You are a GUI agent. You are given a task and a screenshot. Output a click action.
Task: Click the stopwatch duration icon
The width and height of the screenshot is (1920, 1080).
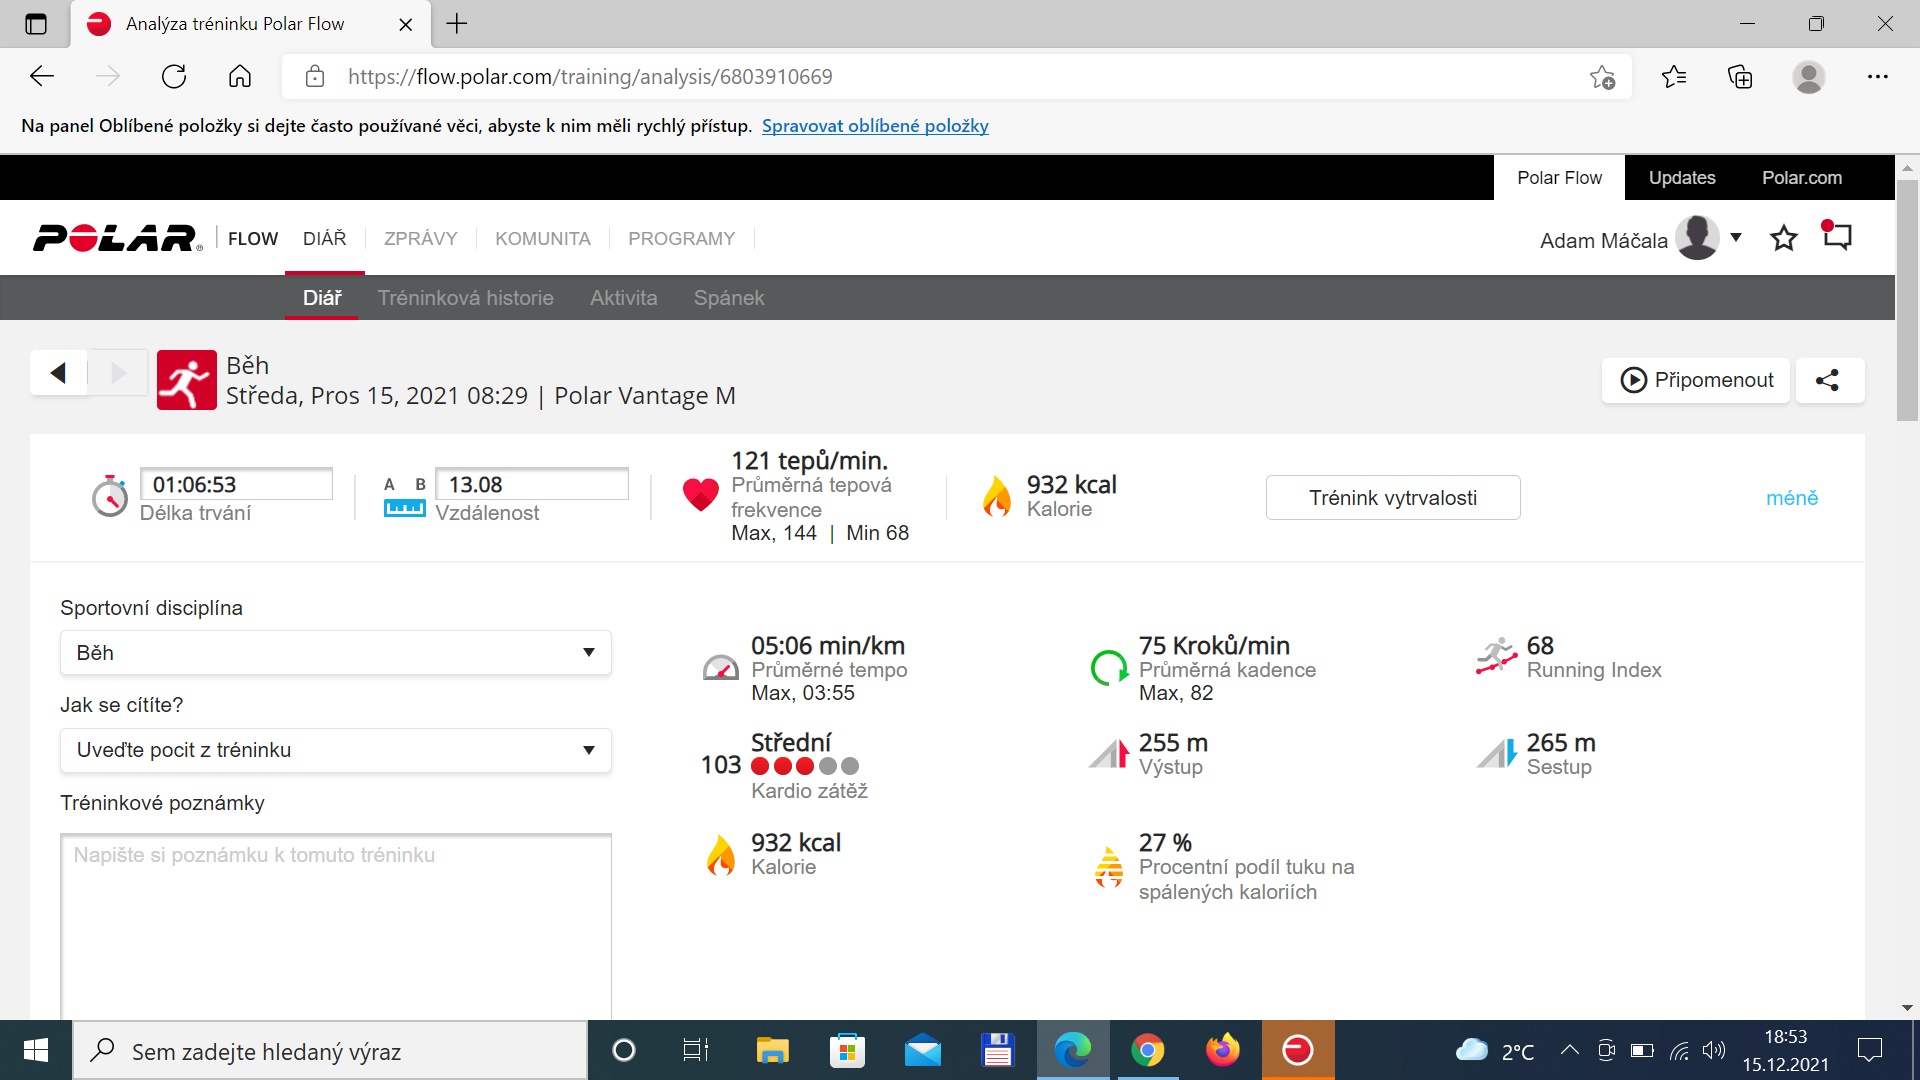click(110, 496)
